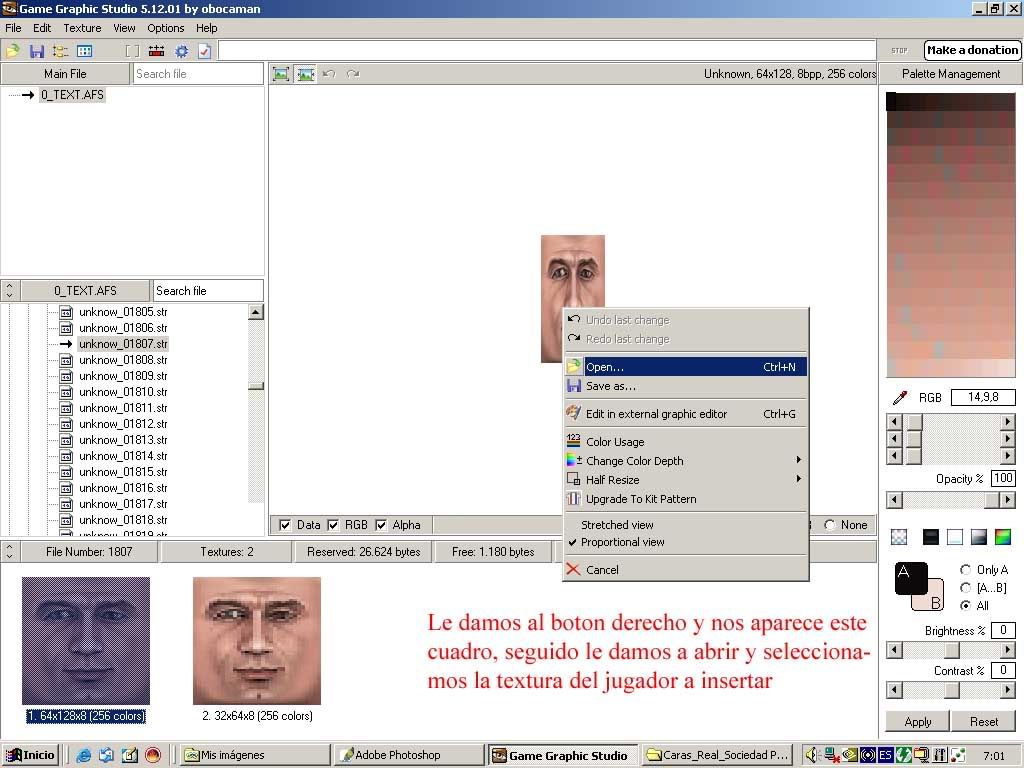Expand the Change Color Depth submenu
The width and height of the screenshot is (1024, 768).
tap(686, 461)
